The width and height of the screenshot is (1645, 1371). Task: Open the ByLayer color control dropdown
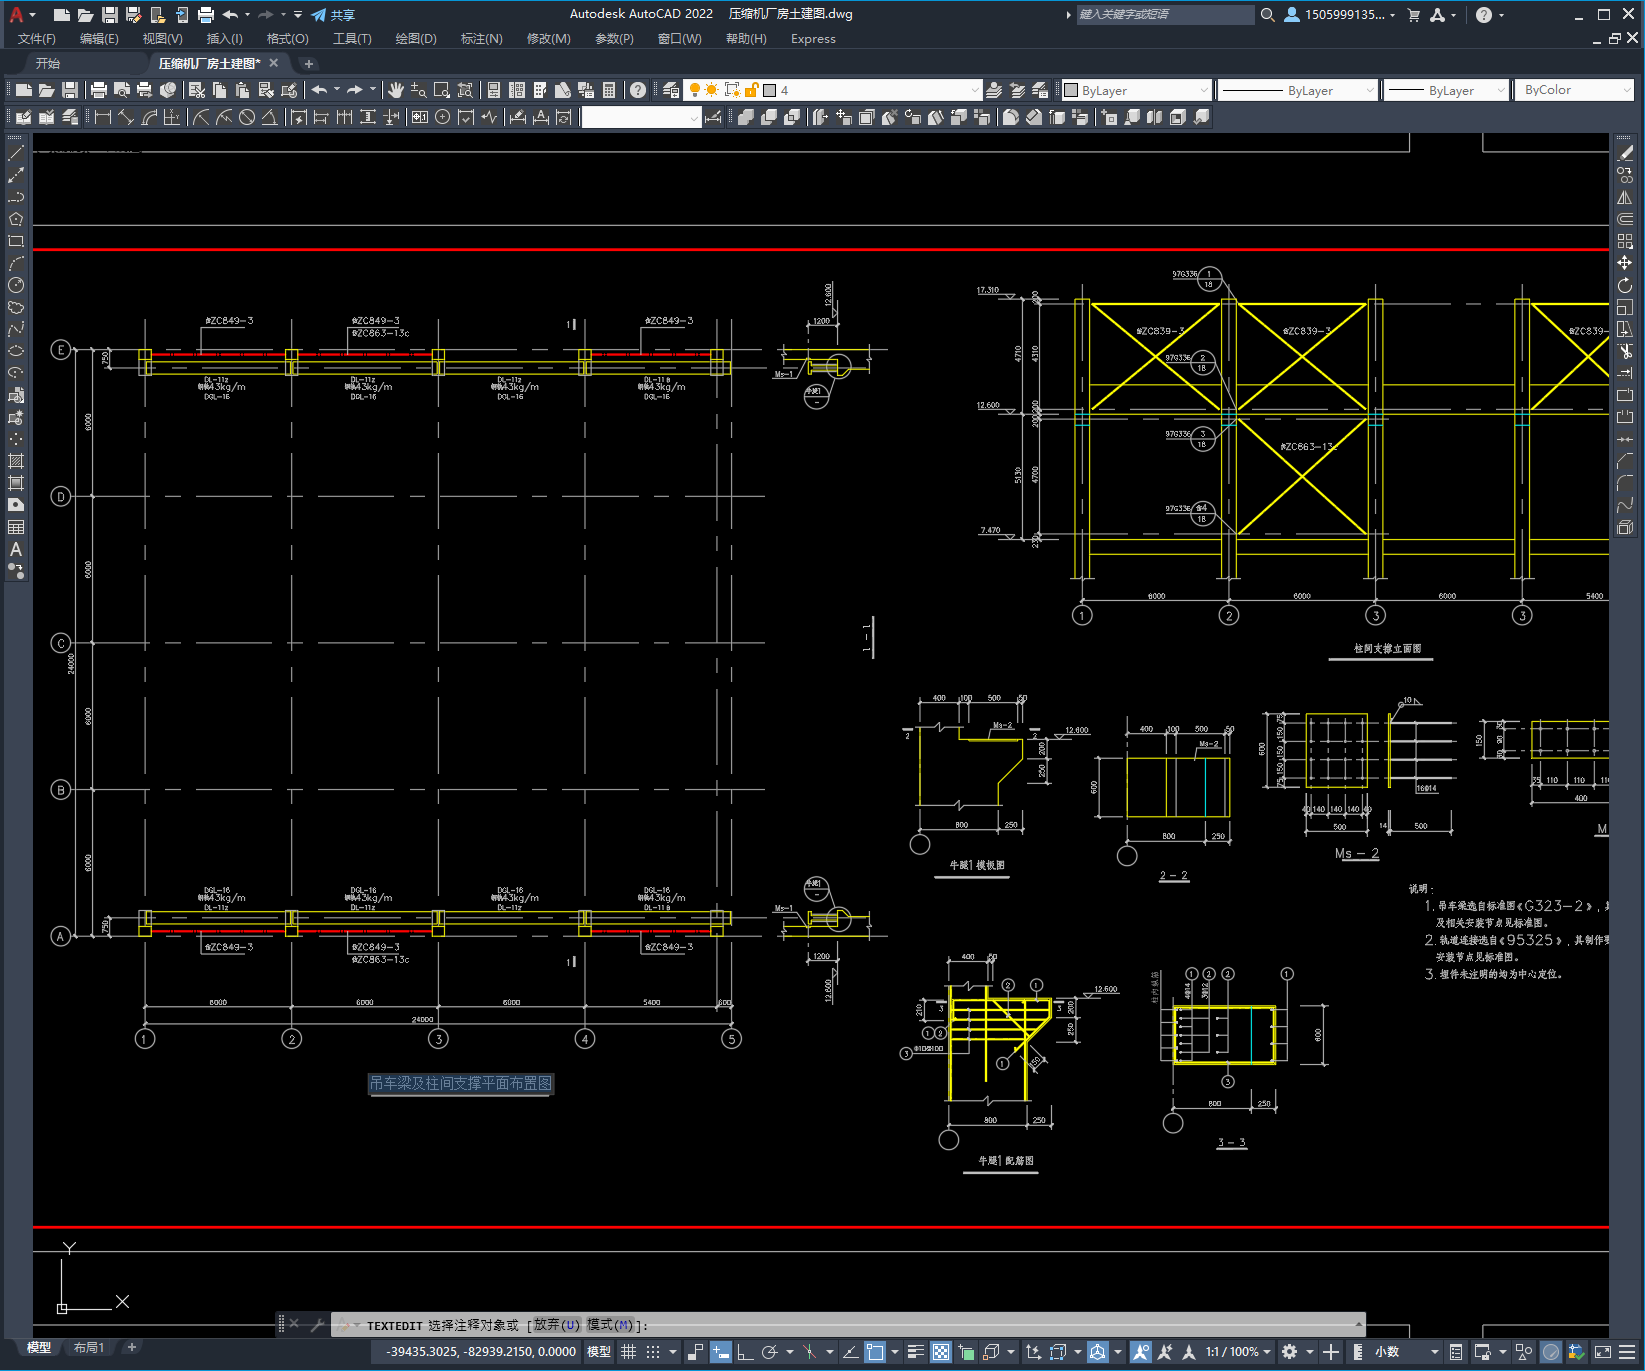(1136, 90)
